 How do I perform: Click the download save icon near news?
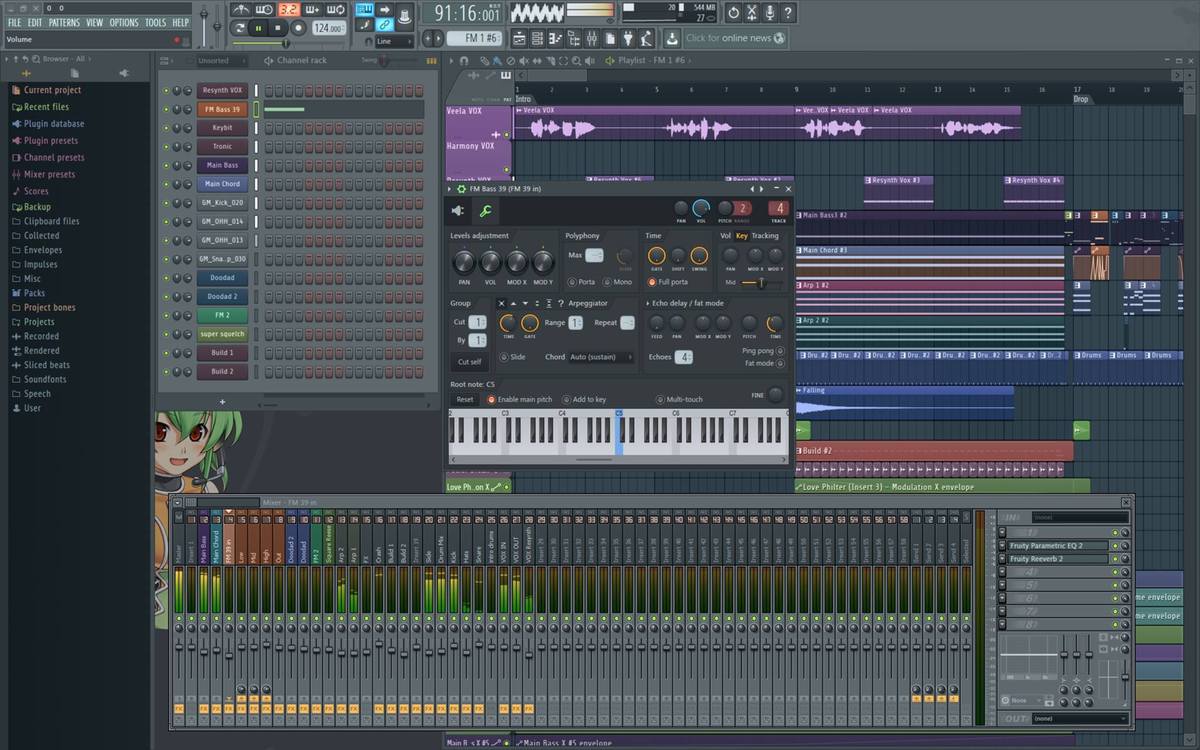(672, 38)
